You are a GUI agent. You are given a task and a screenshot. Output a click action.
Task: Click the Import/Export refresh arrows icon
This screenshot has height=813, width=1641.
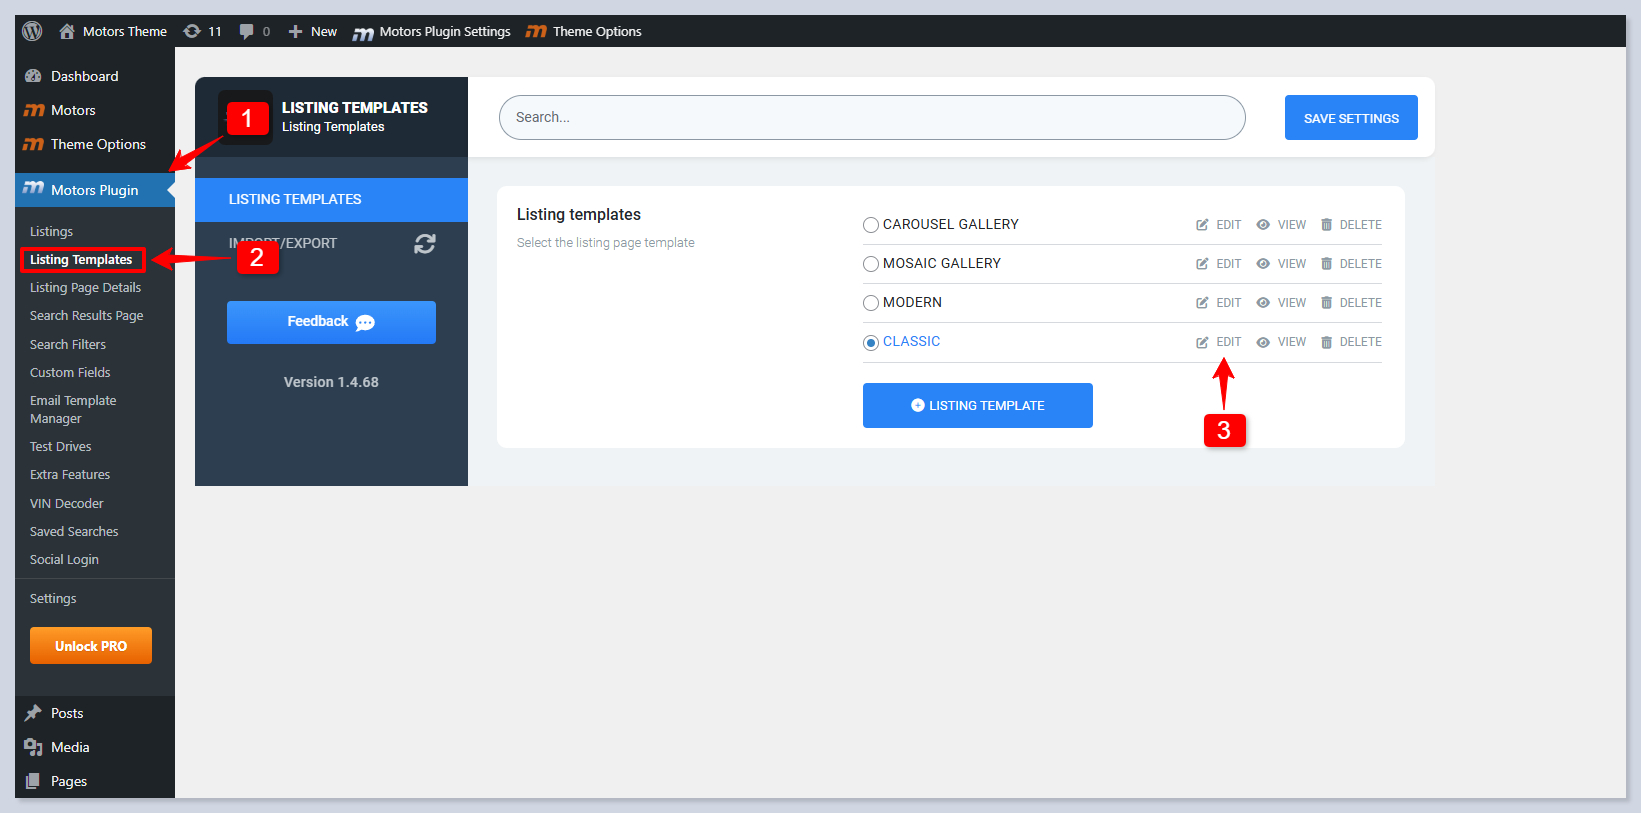click(425, 244)
